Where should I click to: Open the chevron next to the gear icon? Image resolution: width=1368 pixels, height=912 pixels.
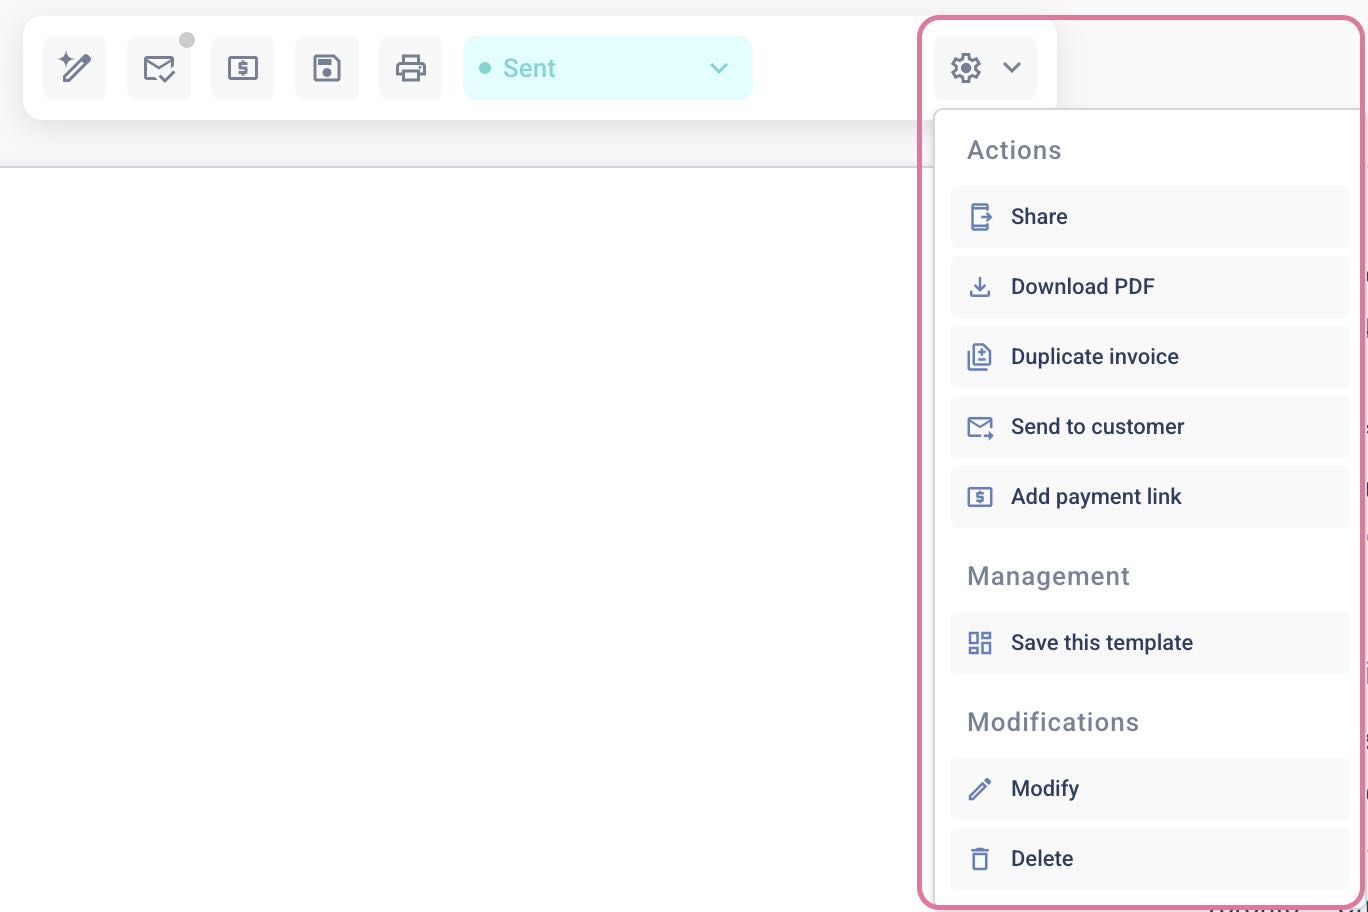[1011, 68]
